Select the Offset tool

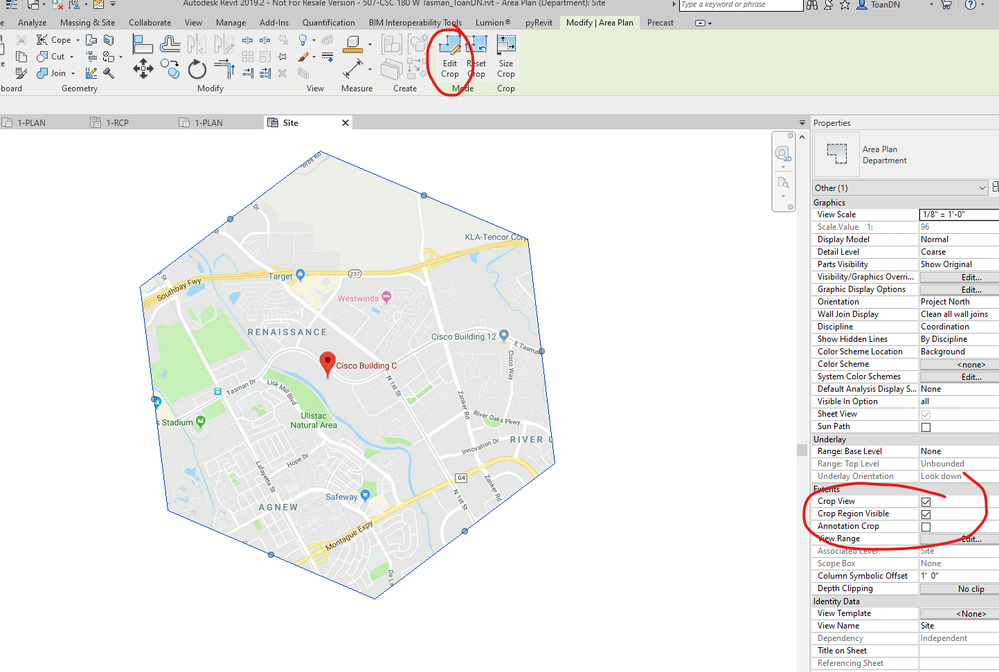169,44
